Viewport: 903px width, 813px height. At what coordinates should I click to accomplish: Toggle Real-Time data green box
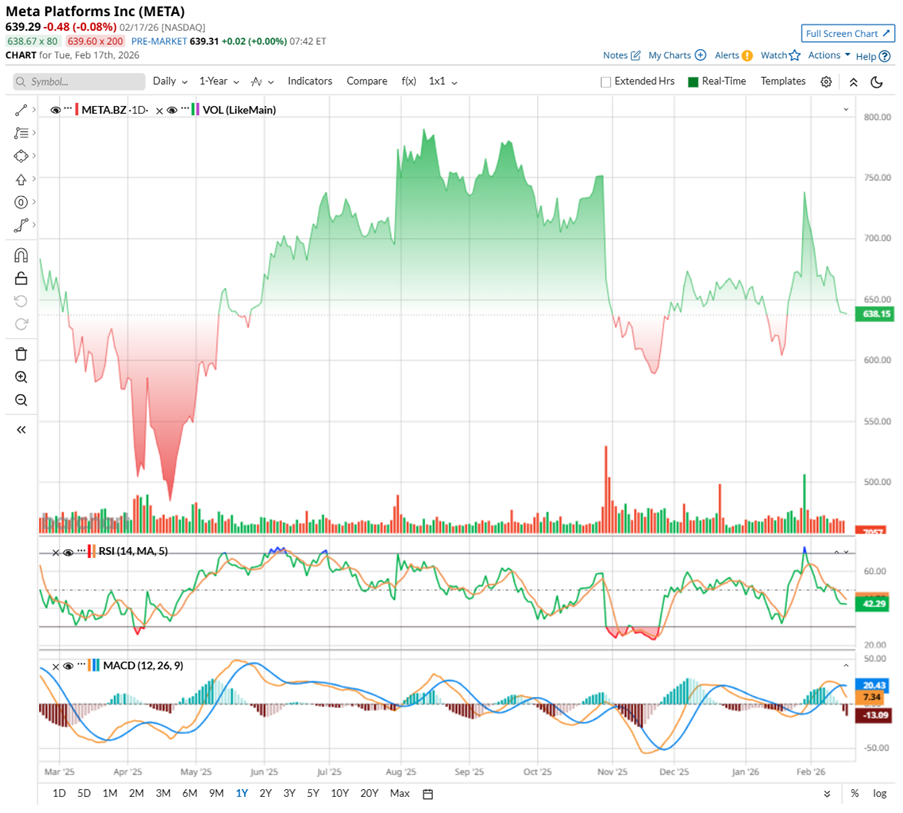(693, 82)
